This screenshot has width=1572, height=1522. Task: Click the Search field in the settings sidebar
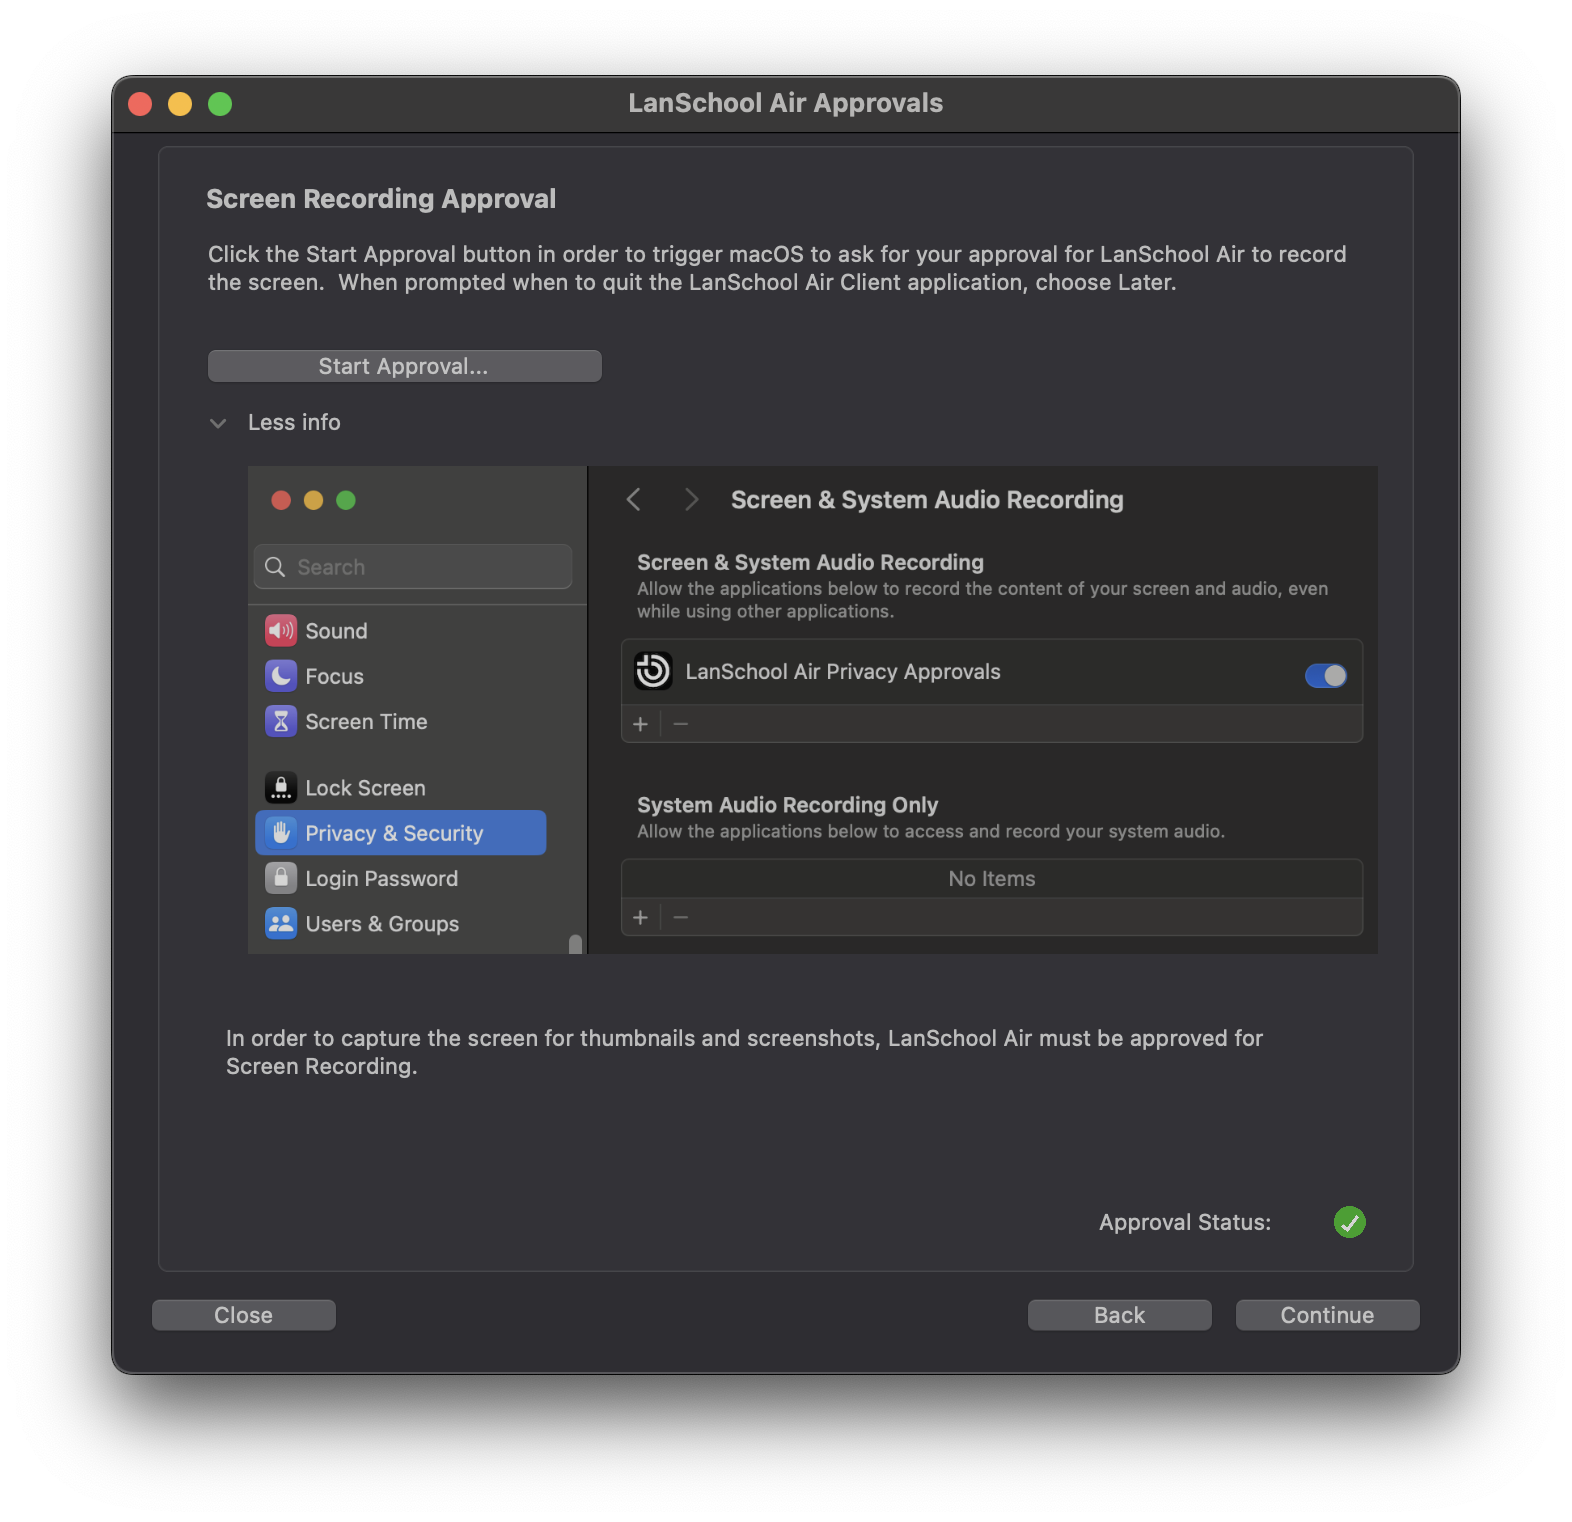coord(413,567)
